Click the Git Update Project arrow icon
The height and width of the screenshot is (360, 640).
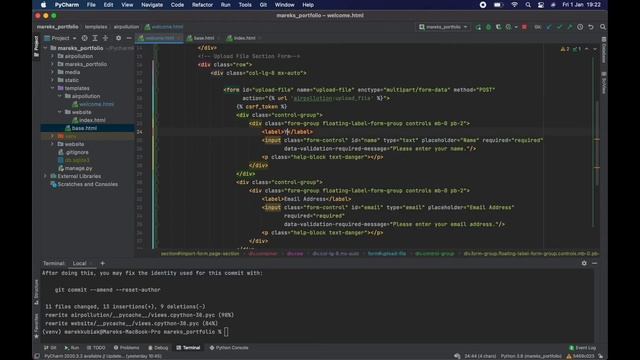549,27
